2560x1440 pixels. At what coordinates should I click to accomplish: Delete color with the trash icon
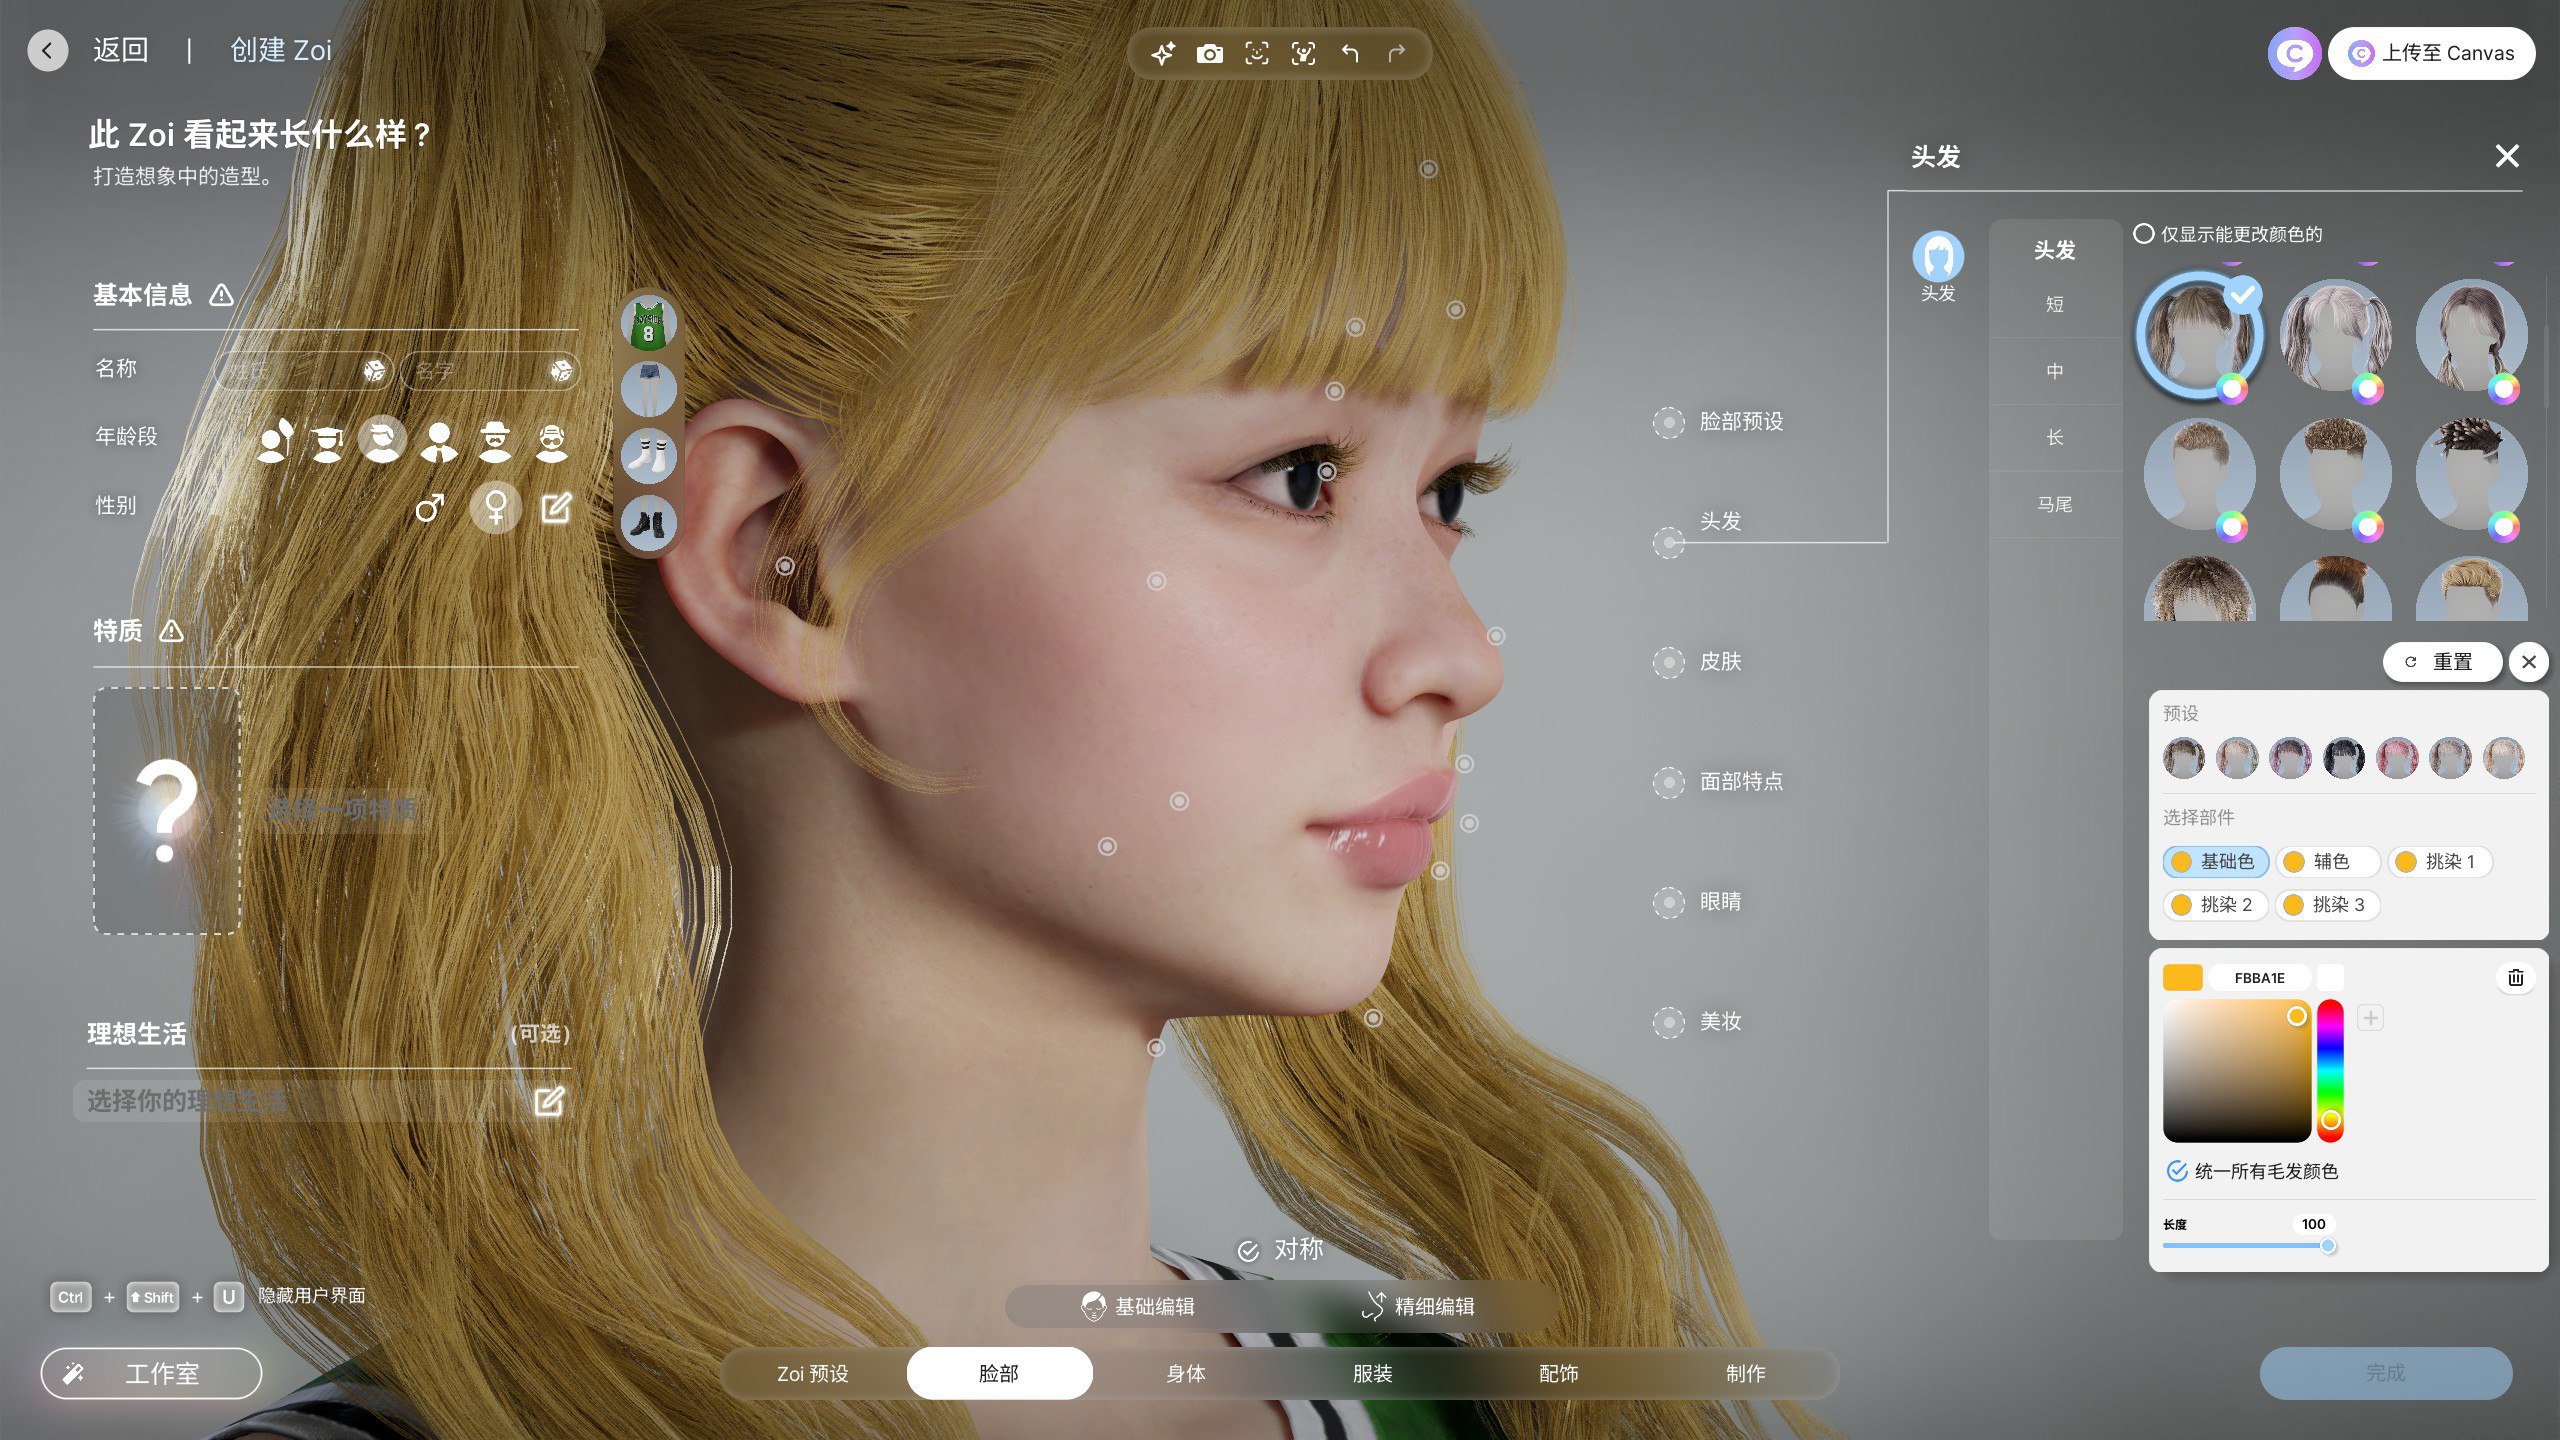(x=2515, y=977)
